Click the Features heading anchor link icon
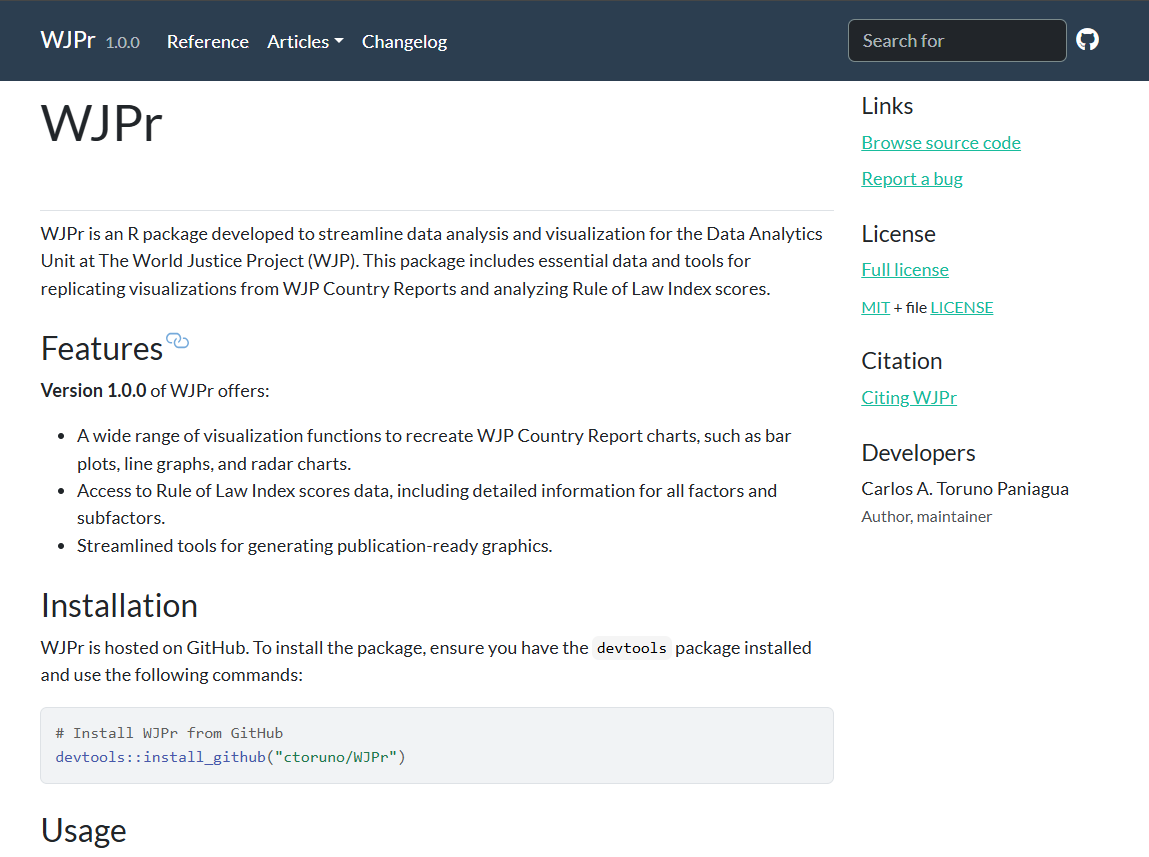The height and width of the screenshot is (857, 1149). tap(177, 341)
